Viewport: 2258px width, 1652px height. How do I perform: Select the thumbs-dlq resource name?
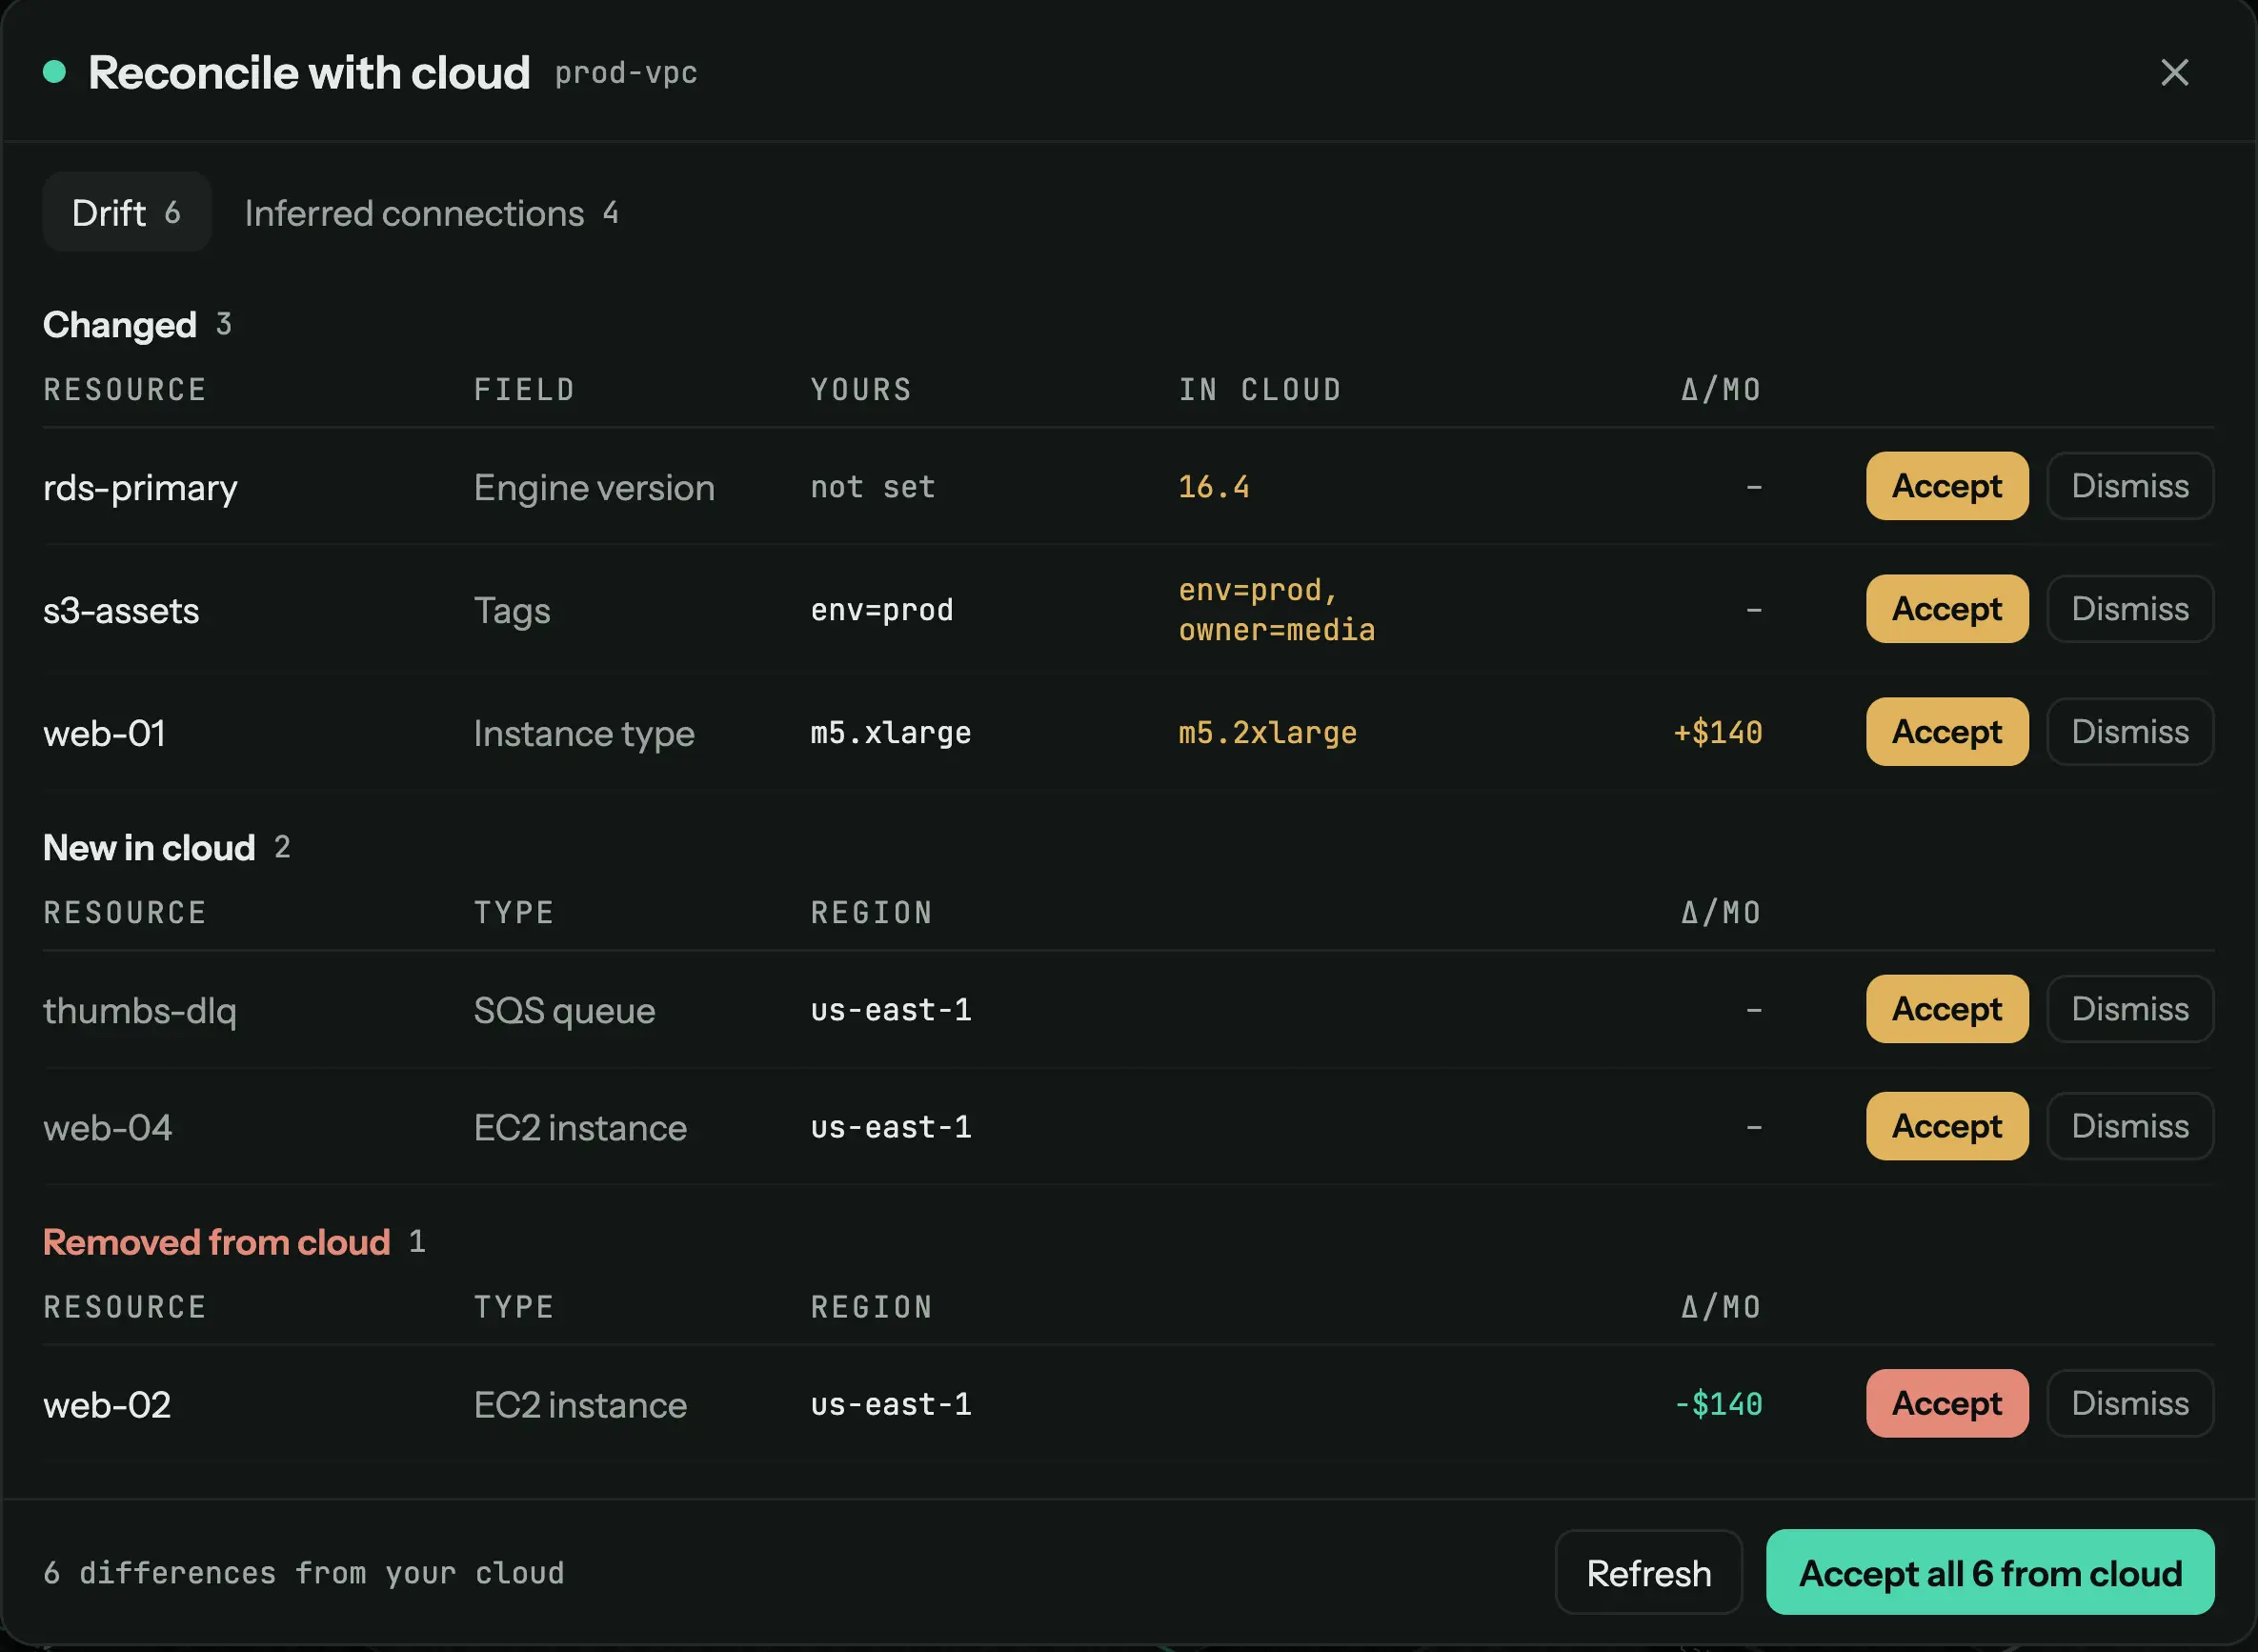tap(140, 1011)
